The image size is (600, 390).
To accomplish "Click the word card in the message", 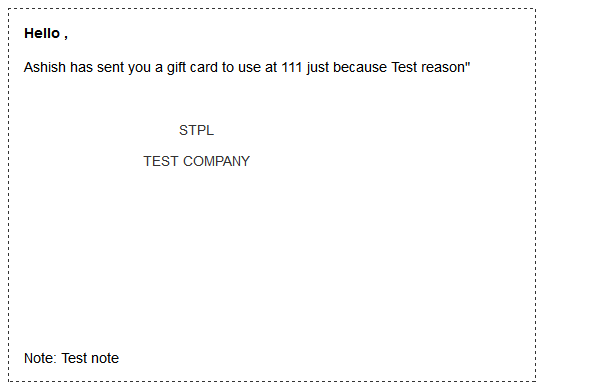I will coord(204,67).
